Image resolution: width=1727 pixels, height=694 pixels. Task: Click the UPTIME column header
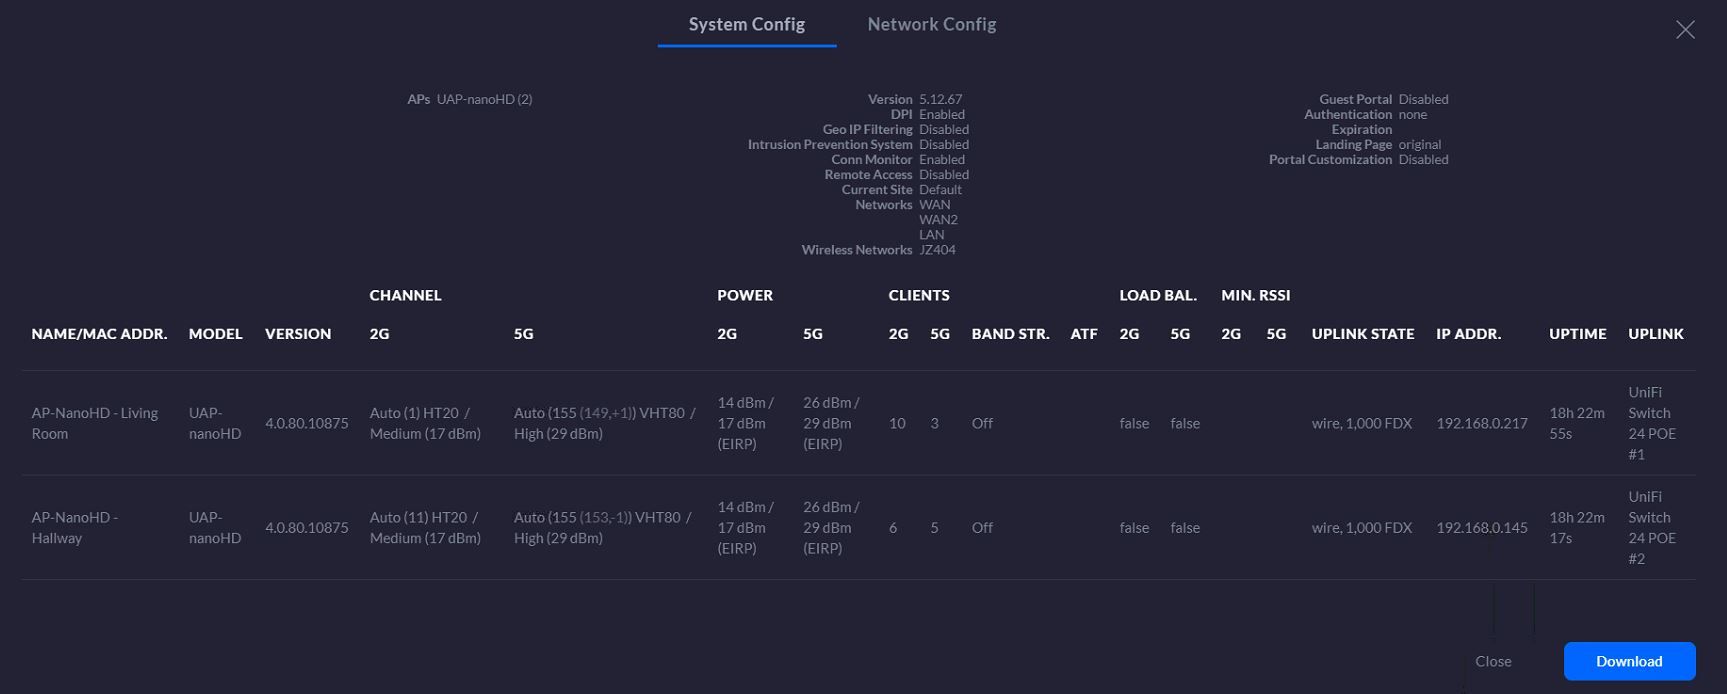click(x=1577, y=334)
